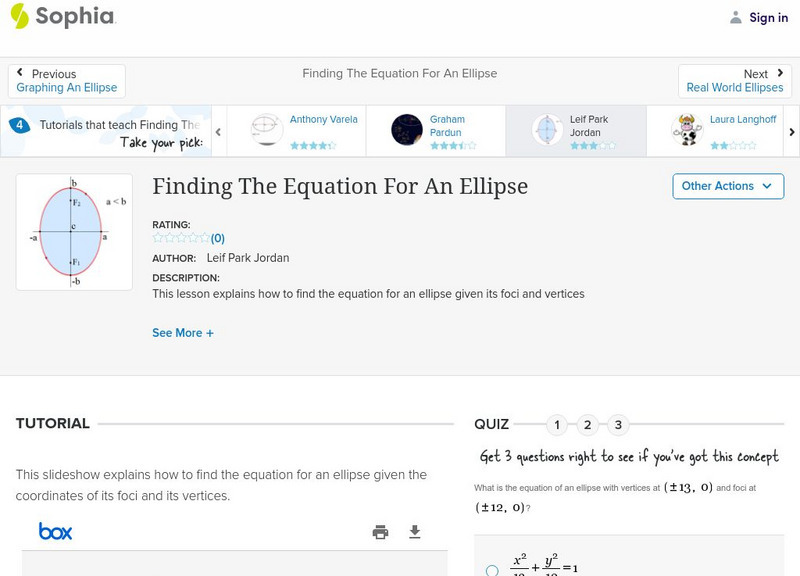The width and height of the screenshot is (800, 576).
Task: Click quiz progress step 1
Action: click(x=556, y=424)
